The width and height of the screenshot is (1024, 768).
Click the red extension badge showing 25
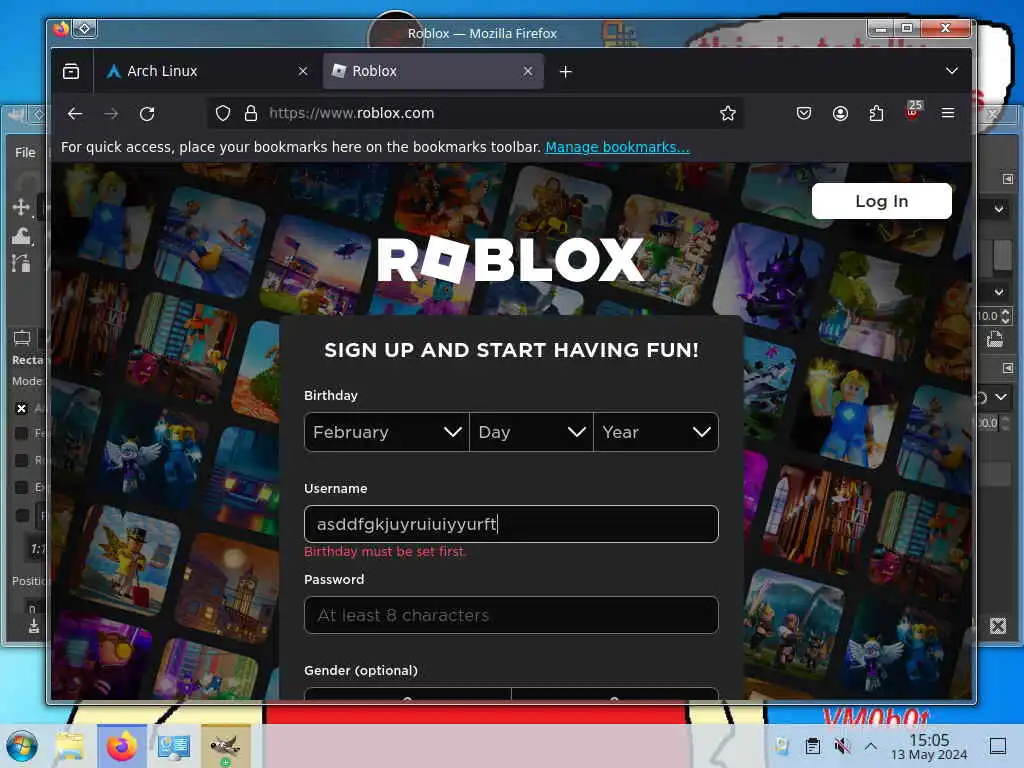913,110
